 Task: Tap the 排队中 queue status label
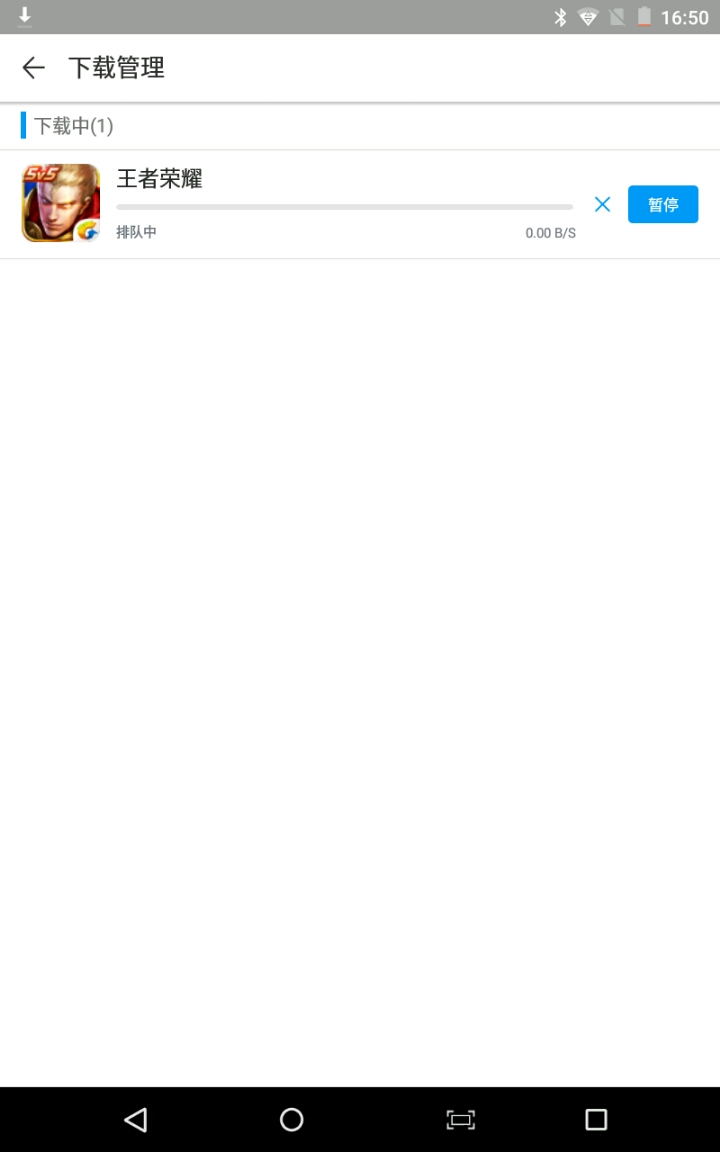point(137,232)
